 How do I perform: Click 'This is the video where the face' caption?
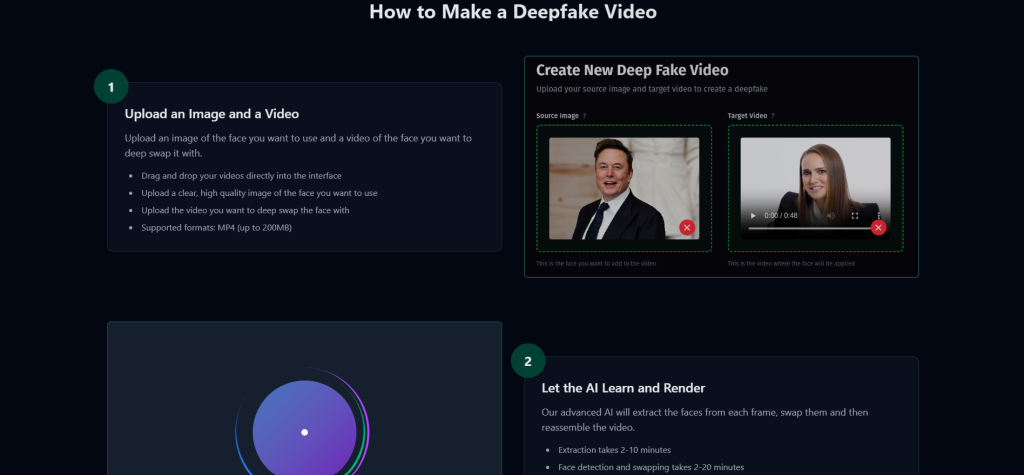point(791,263)
